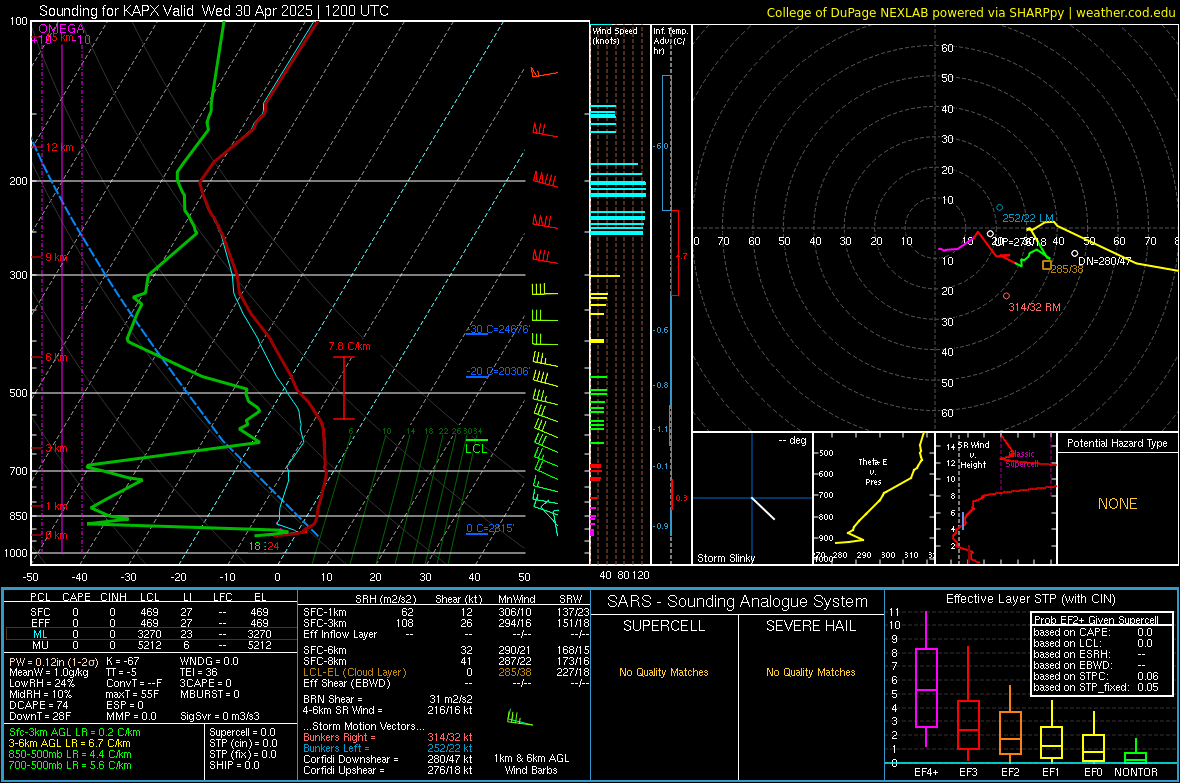Click the 'Inf. Temp. Adv.' panel header
Viewport: 1180px width, 783px height.
tap(670, 41)
